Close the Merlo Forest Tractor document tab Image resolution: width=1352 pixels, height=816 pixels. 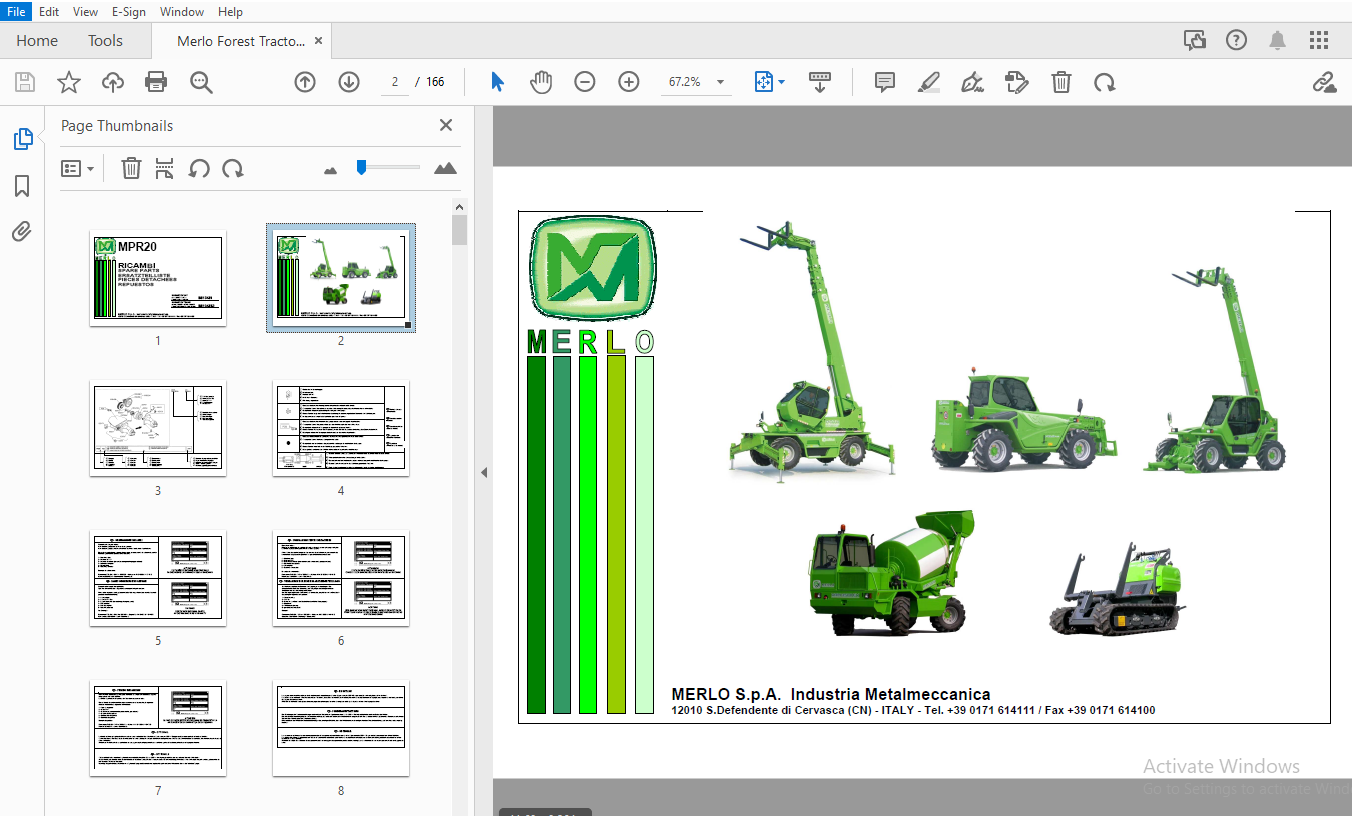318,41
